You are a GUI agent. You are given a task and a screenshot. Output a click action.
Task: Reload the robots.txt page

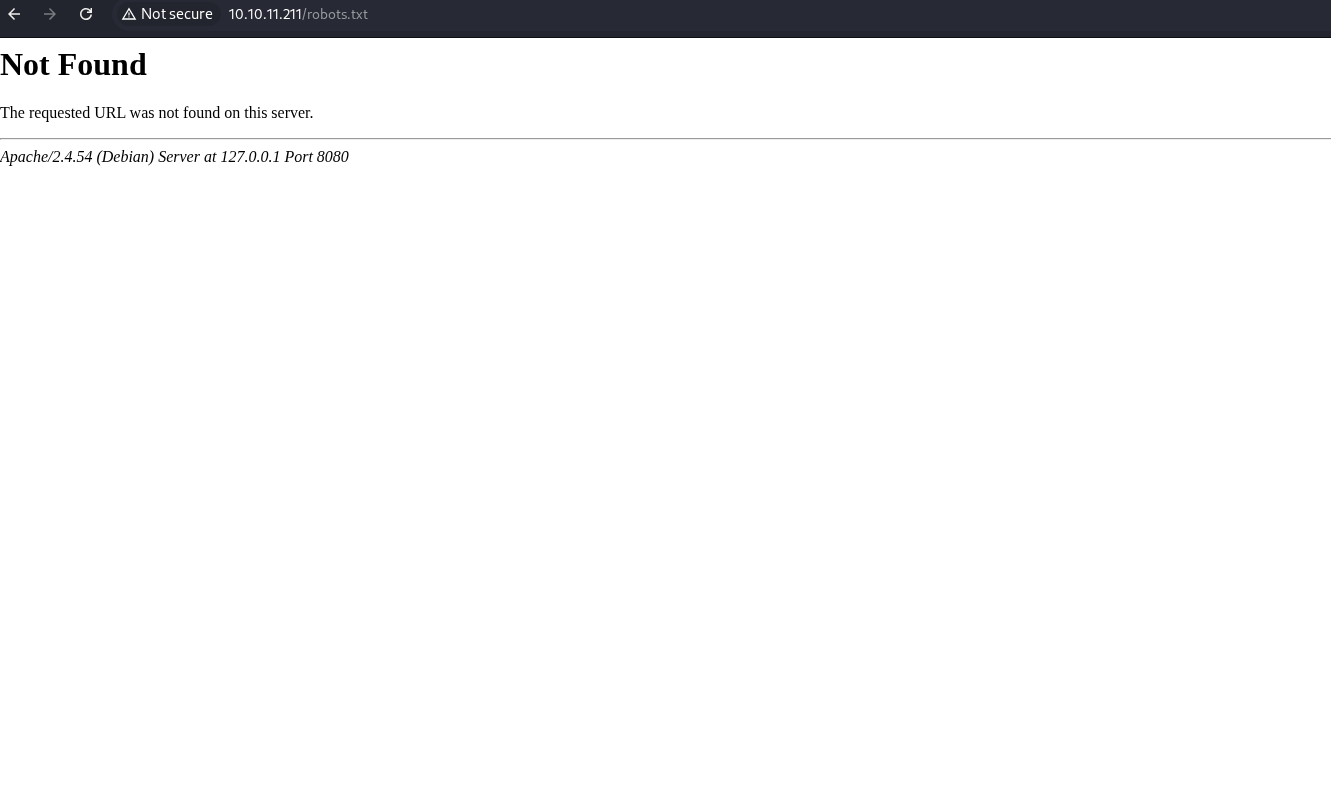point(86,14)
